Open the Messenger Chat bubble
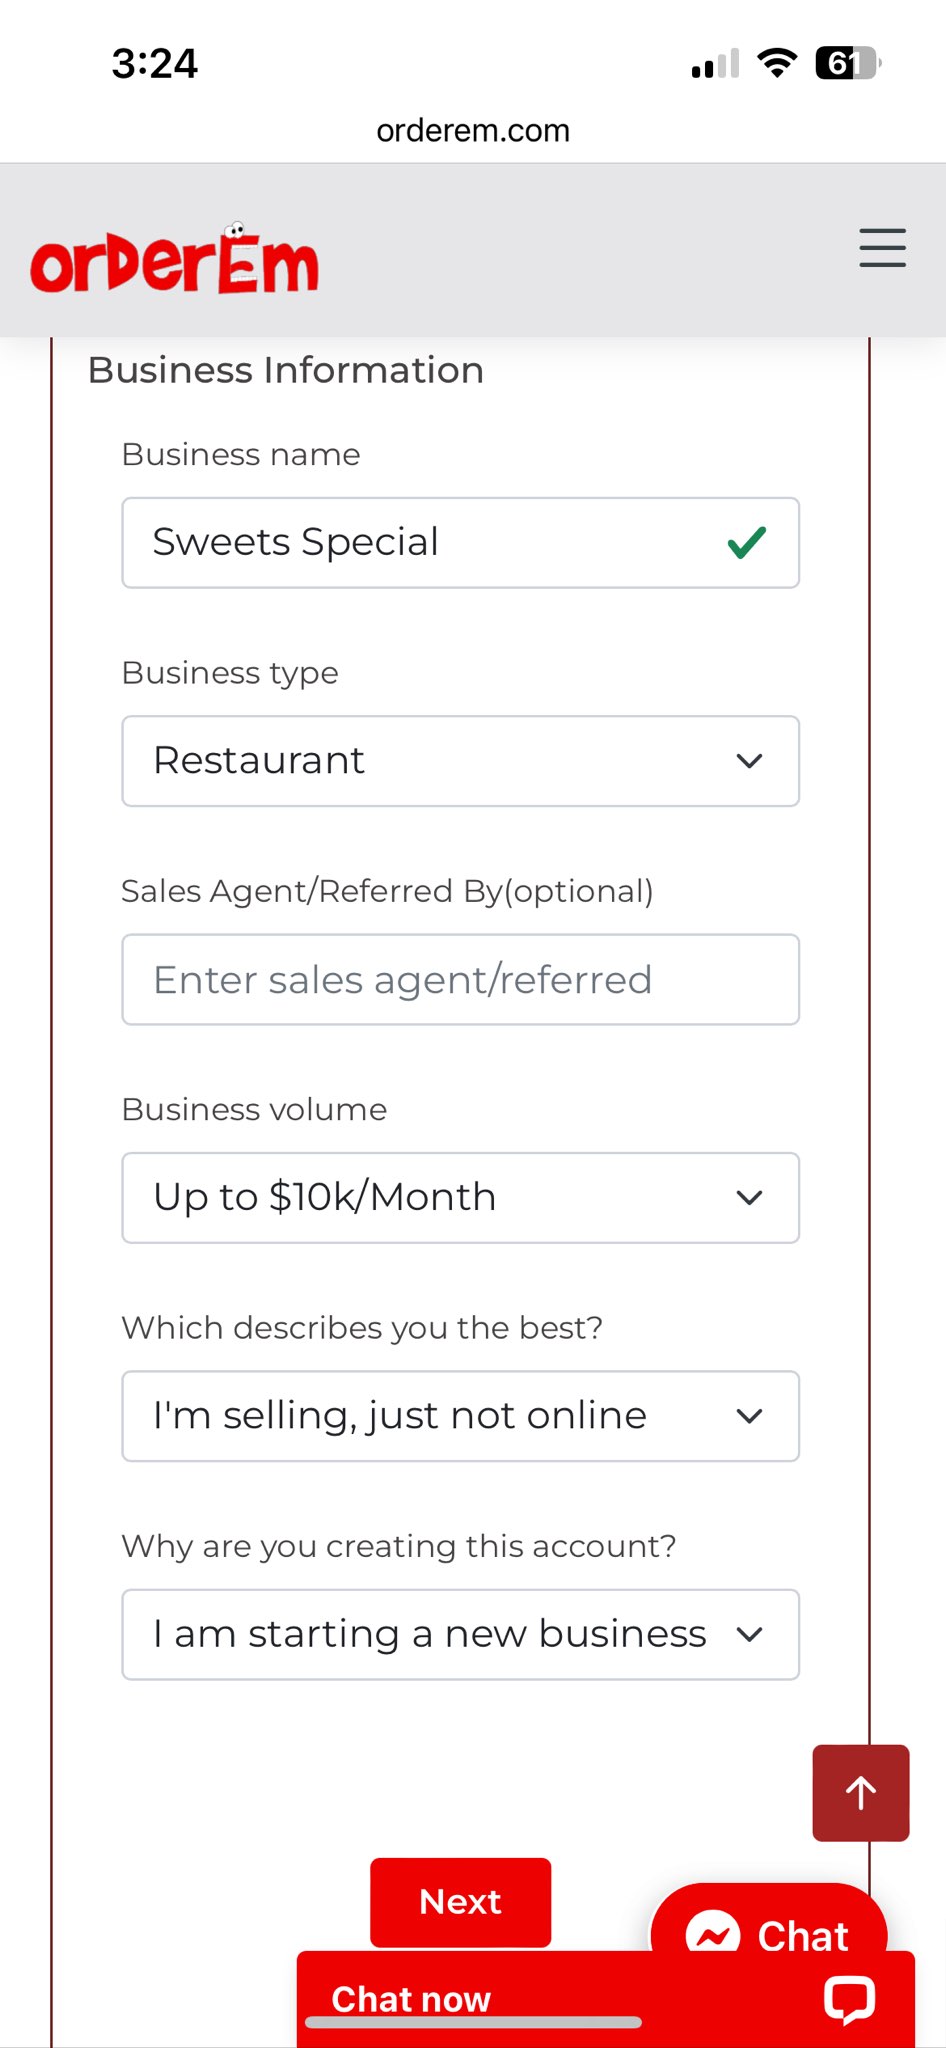 tap(768, 1925)
